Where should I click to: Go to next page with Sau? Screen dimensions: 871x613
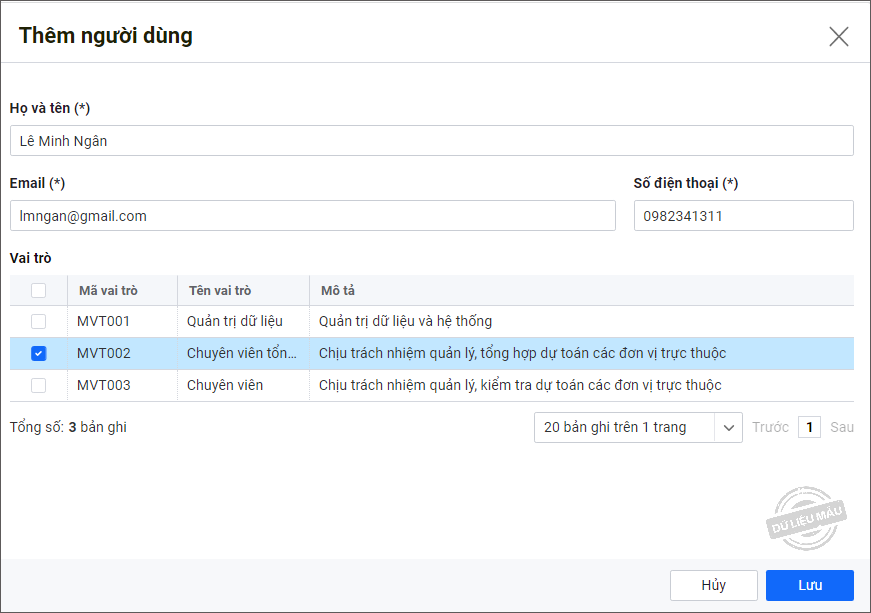[x=842, y=428]
